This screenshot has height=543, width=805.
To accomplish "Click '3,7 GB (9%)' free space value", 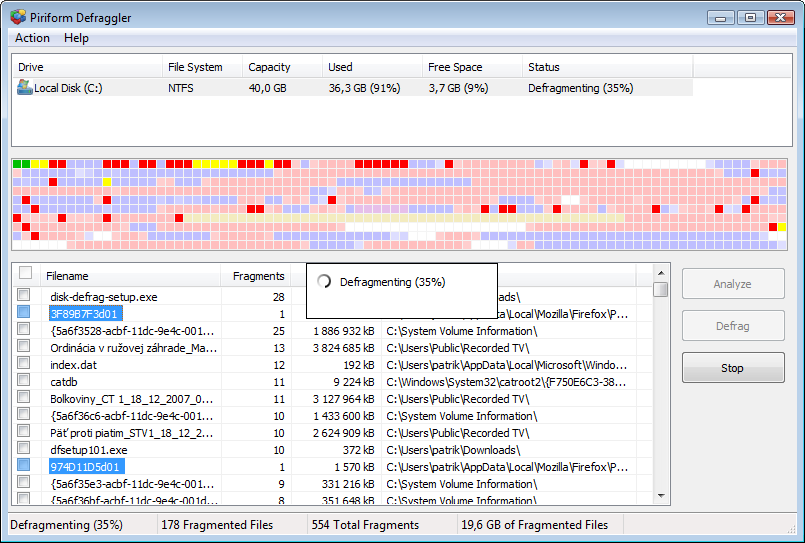I will point(458,88).
